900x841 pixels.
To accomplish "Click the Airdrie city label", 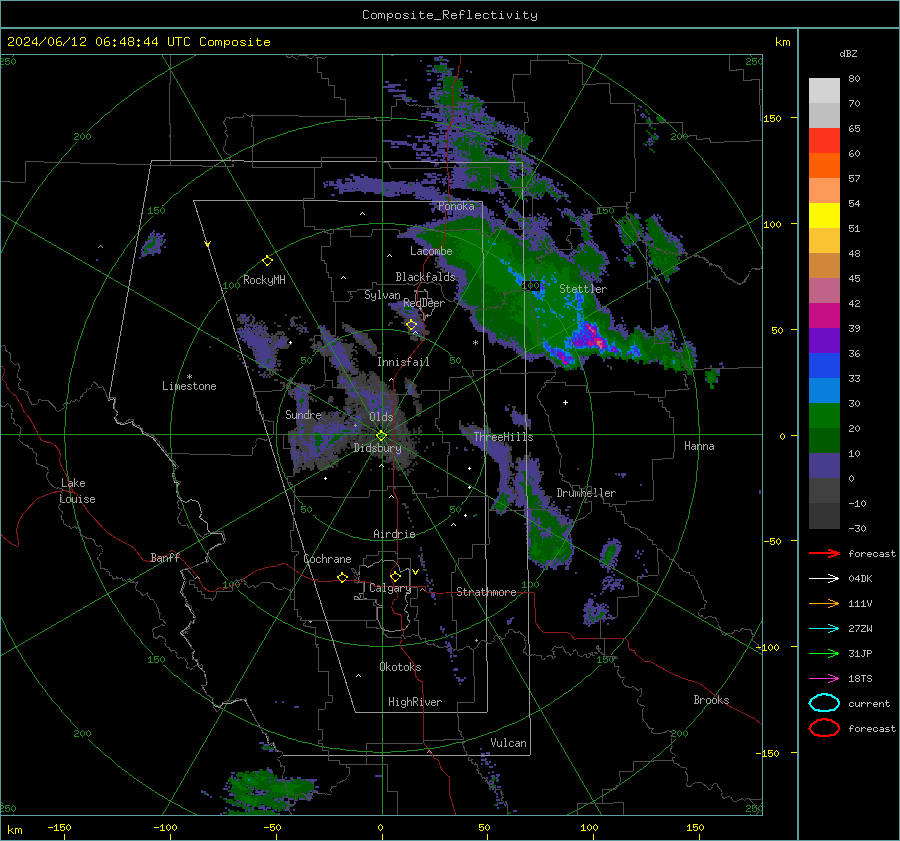I will point(394,534).
